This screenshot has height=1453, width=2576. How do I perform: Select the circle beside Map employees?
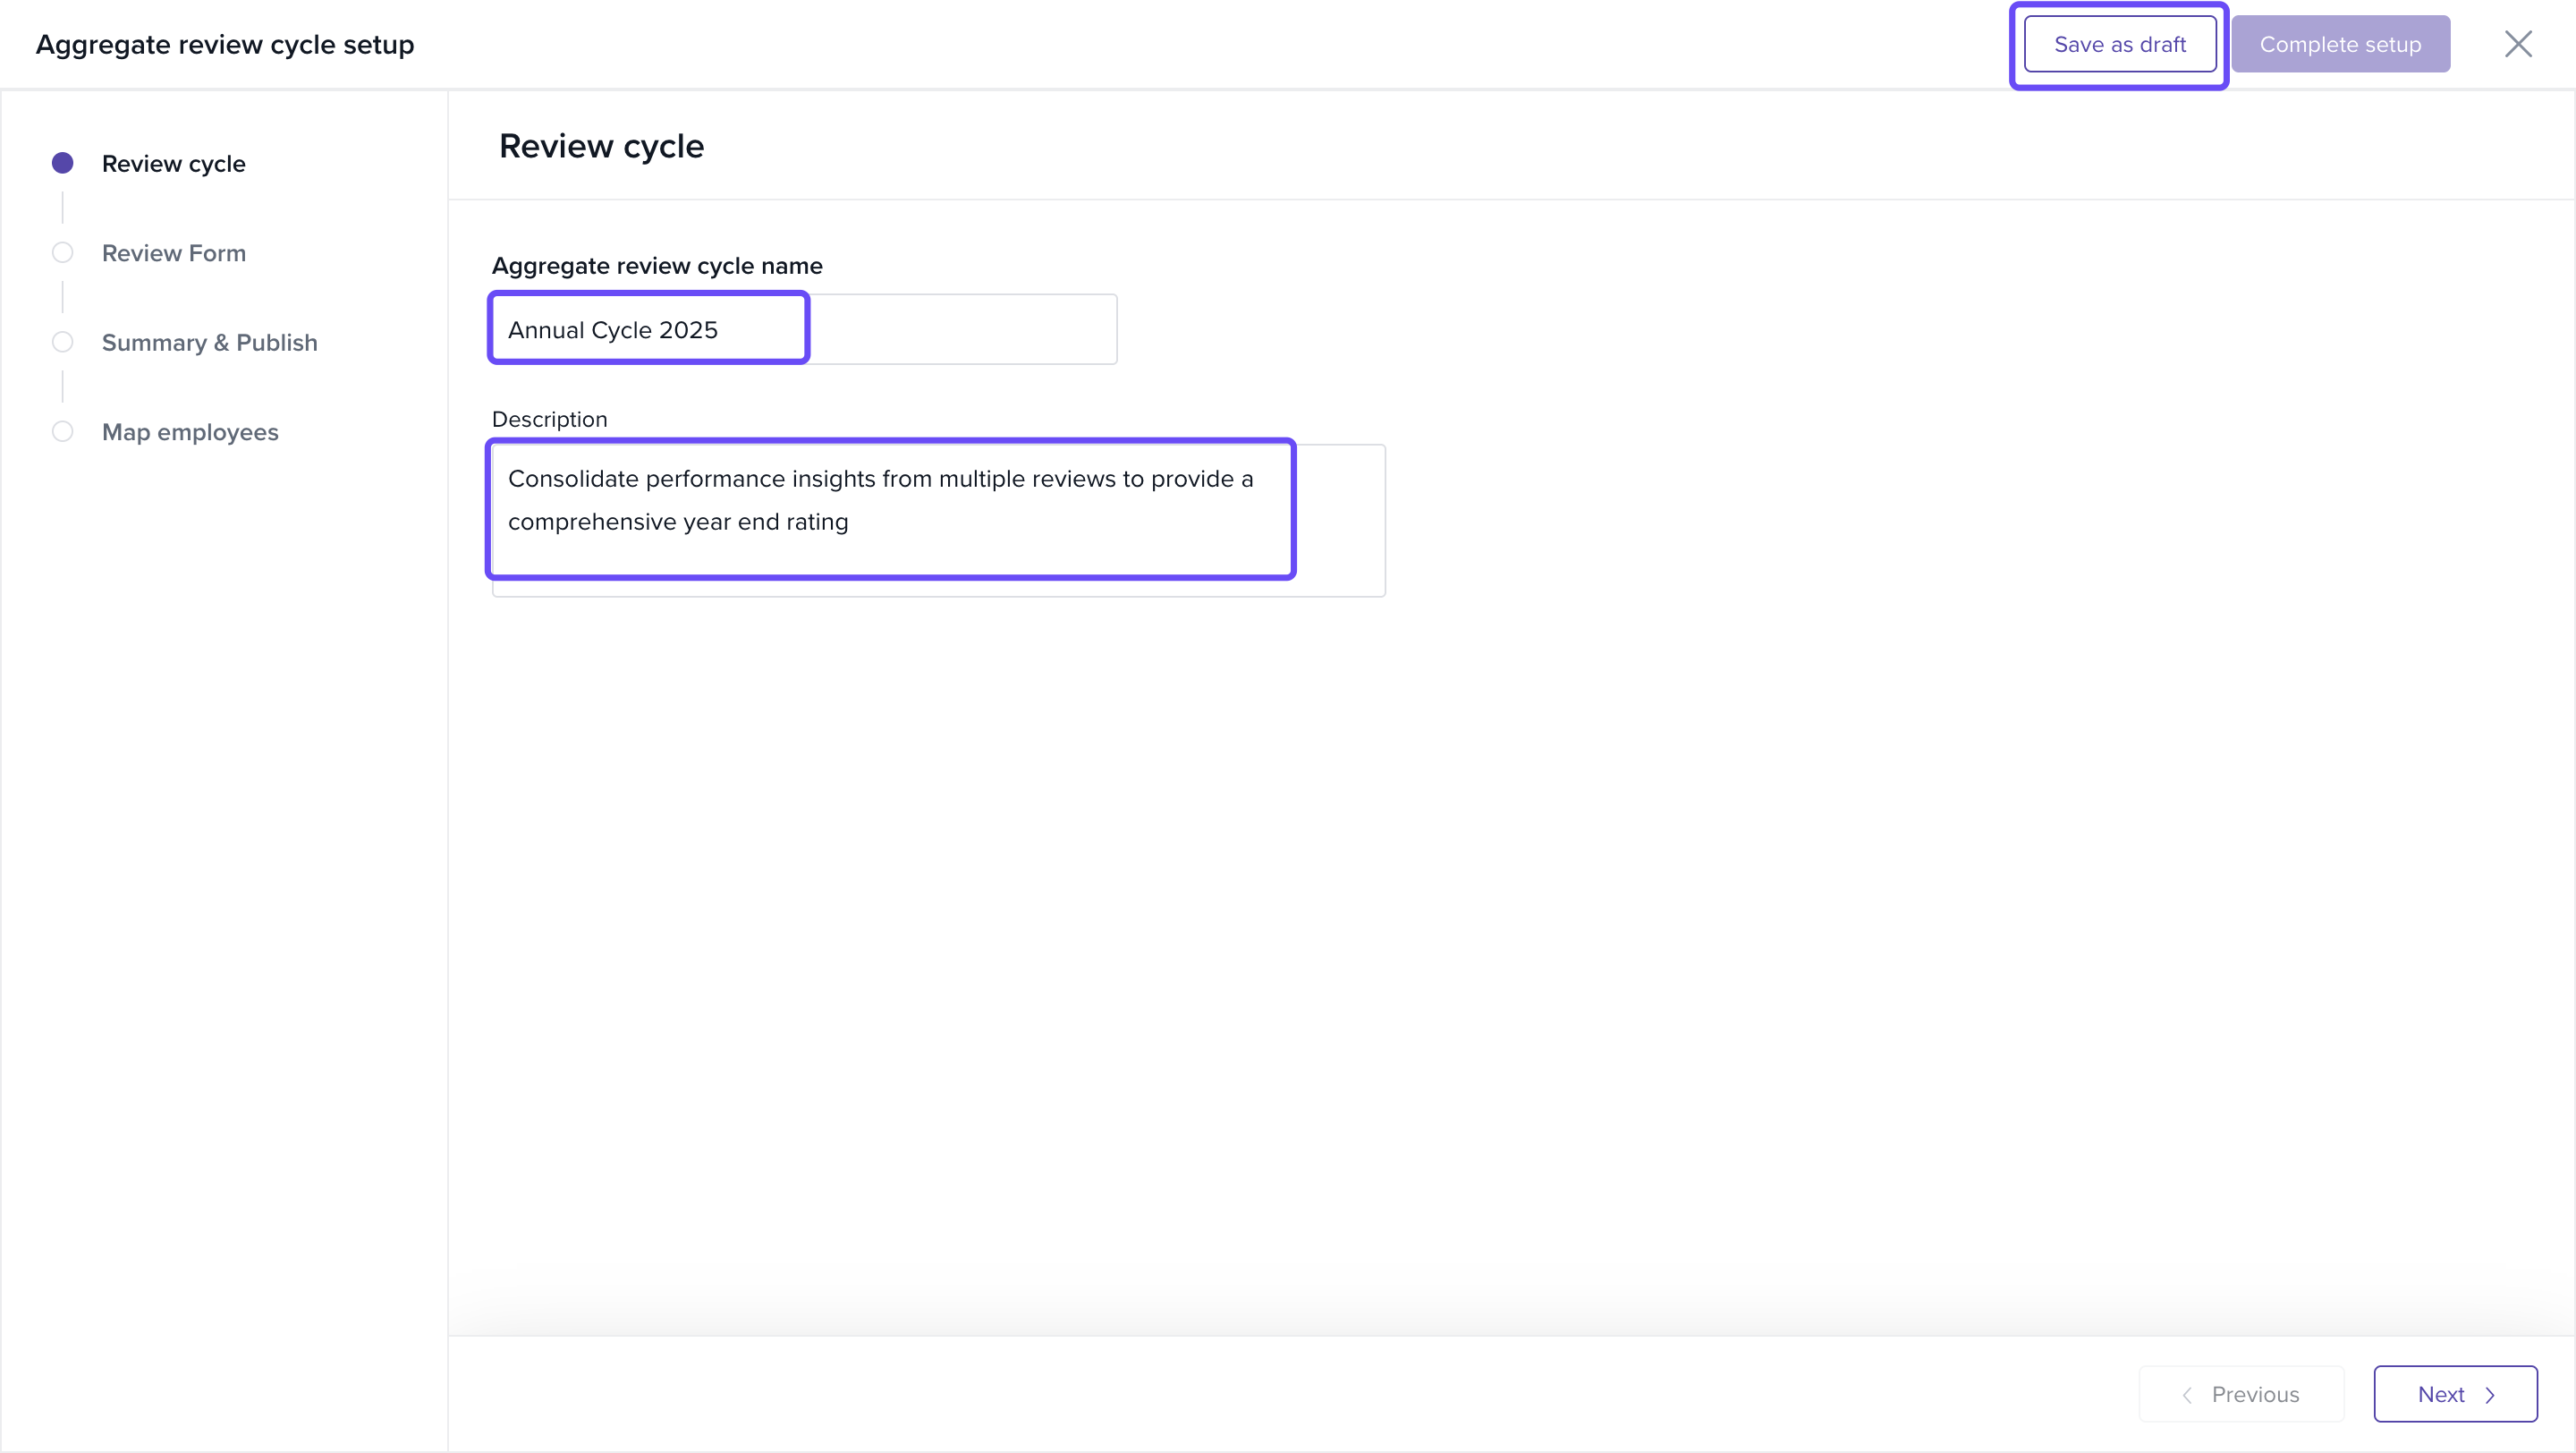pos(62,432)
